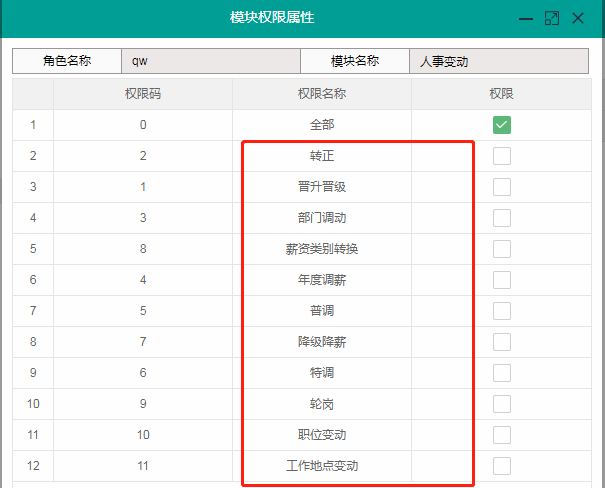Check the 降级降薪 permission checkbox
Screen dimensions: 605x488
[x=502, y=342]
